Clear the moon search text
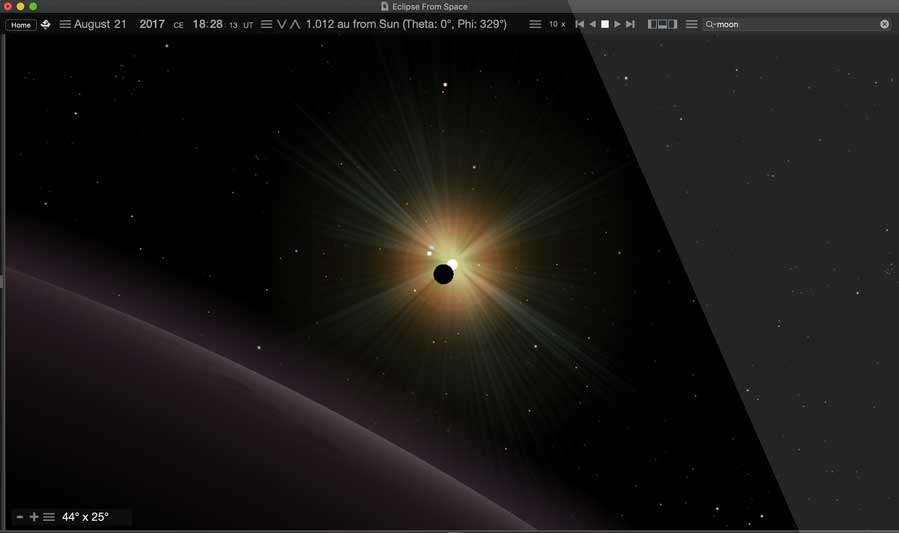Screen dimensions: 899x533 884,24
